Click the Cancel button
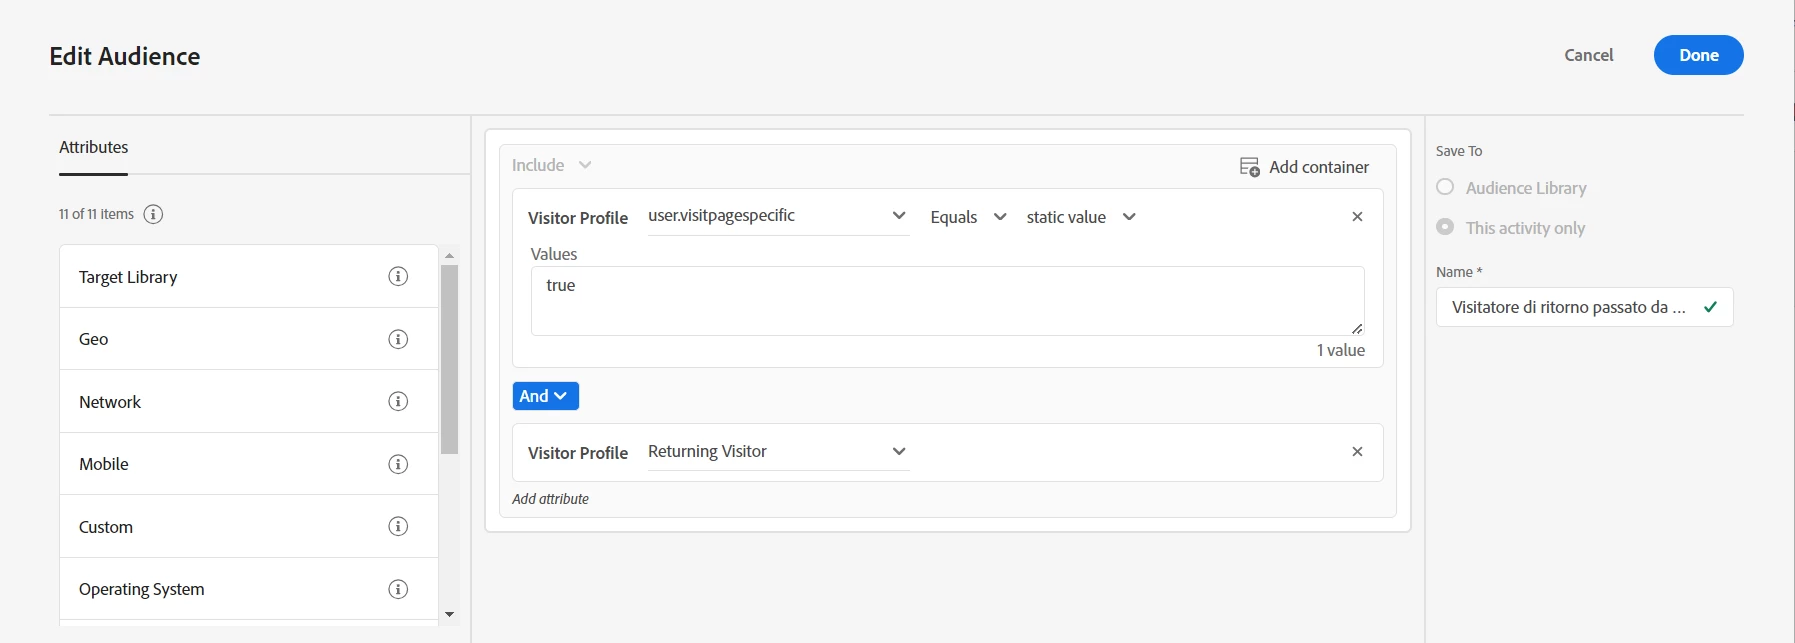The width and height of the screenshot is (1795, 643). coord(1588,55)
